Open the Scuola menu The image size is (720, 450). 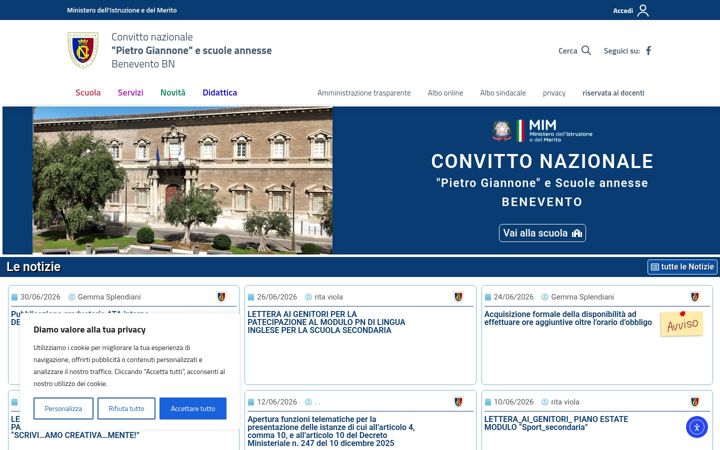coord(88,93)
